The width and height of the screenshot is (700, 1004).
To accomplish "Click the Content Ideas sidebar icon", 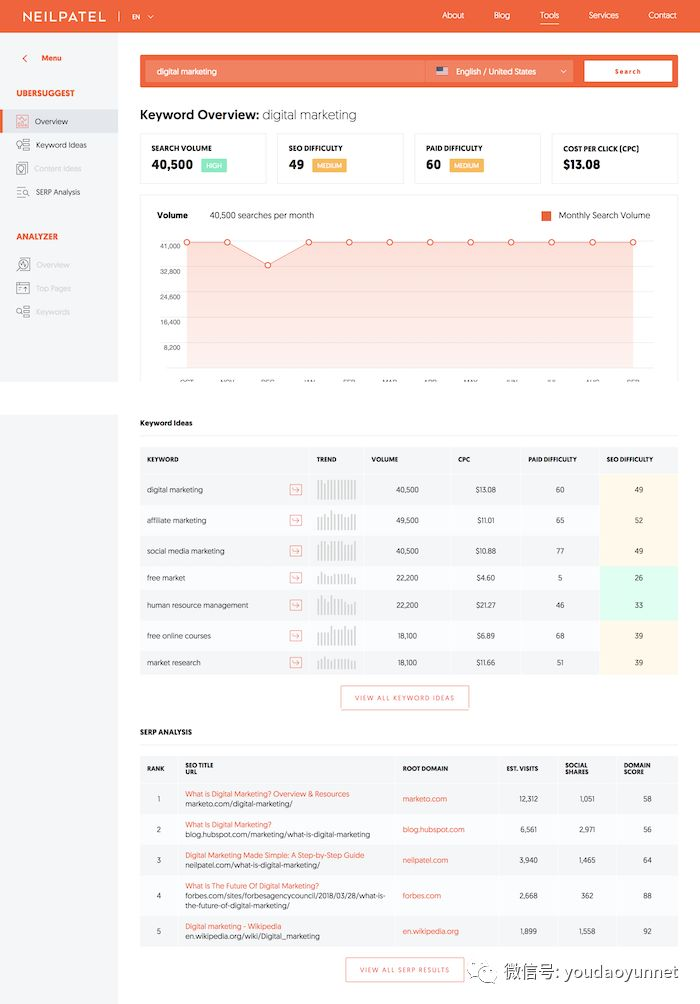I will [x=22, y=168].
